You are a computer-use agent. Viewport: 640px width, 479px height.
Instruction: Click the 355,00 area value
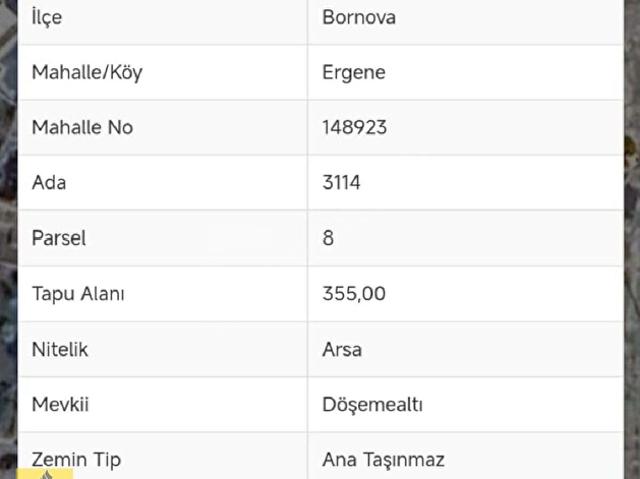pyautogui.click(x=354, y=294)
